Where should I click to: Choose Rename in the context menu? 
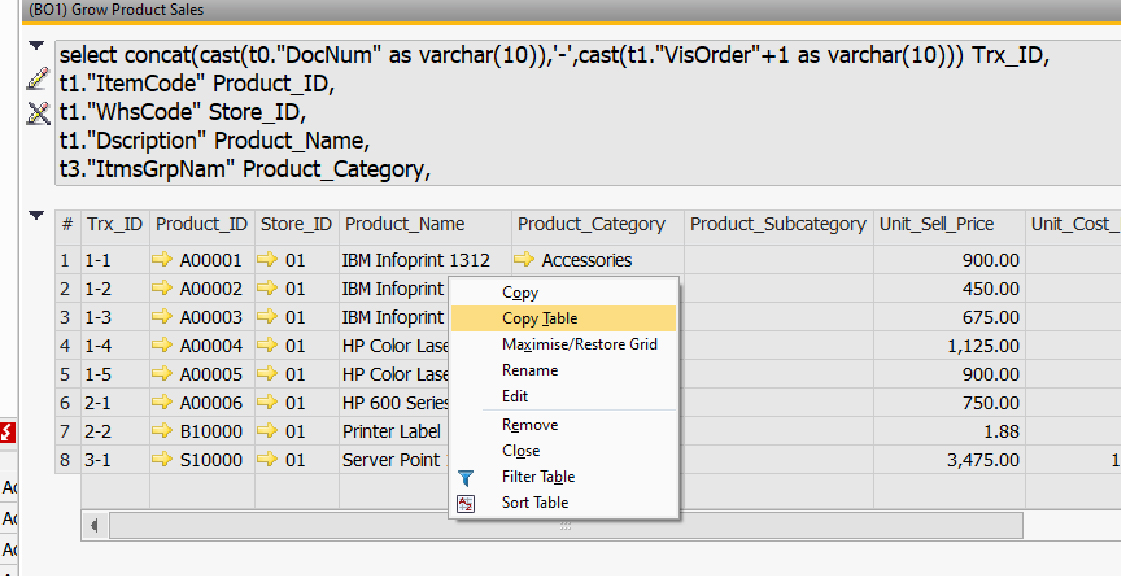click(530, 370)
